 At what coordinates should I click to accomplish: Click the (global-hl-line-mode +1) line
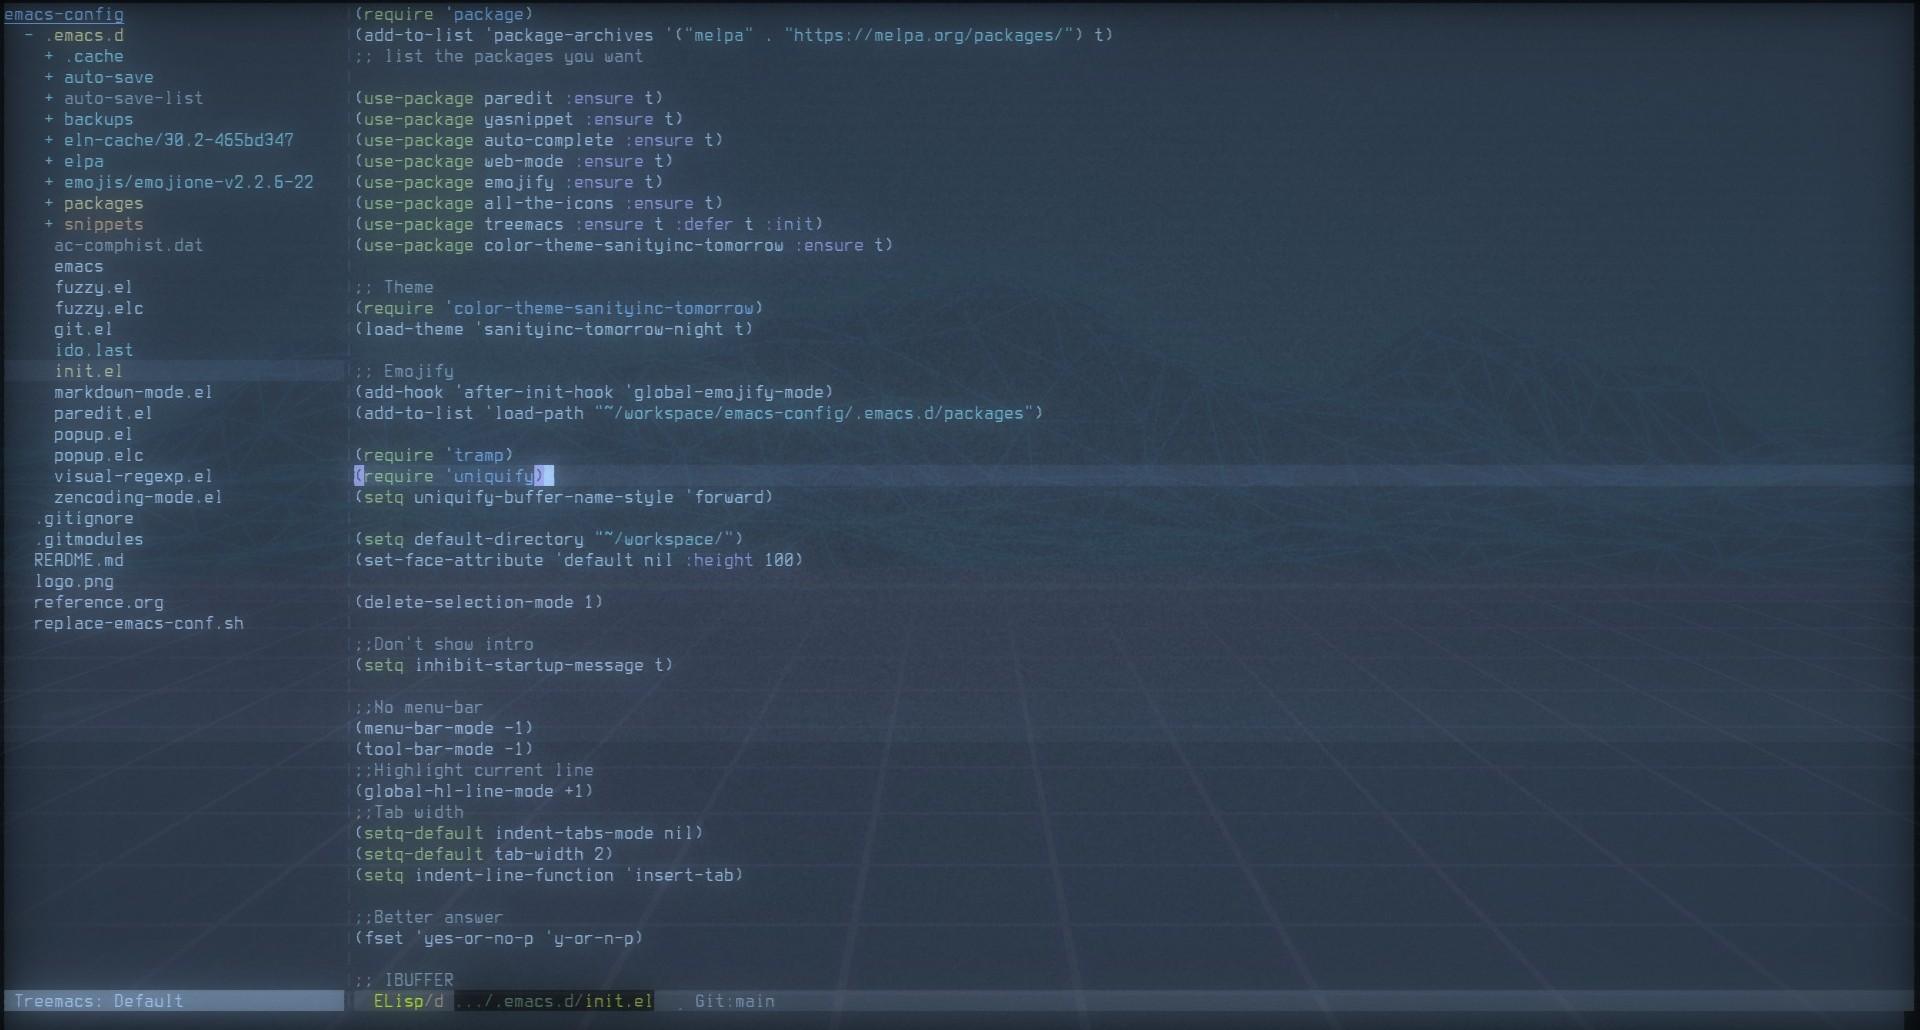click(x=474, y=791)
